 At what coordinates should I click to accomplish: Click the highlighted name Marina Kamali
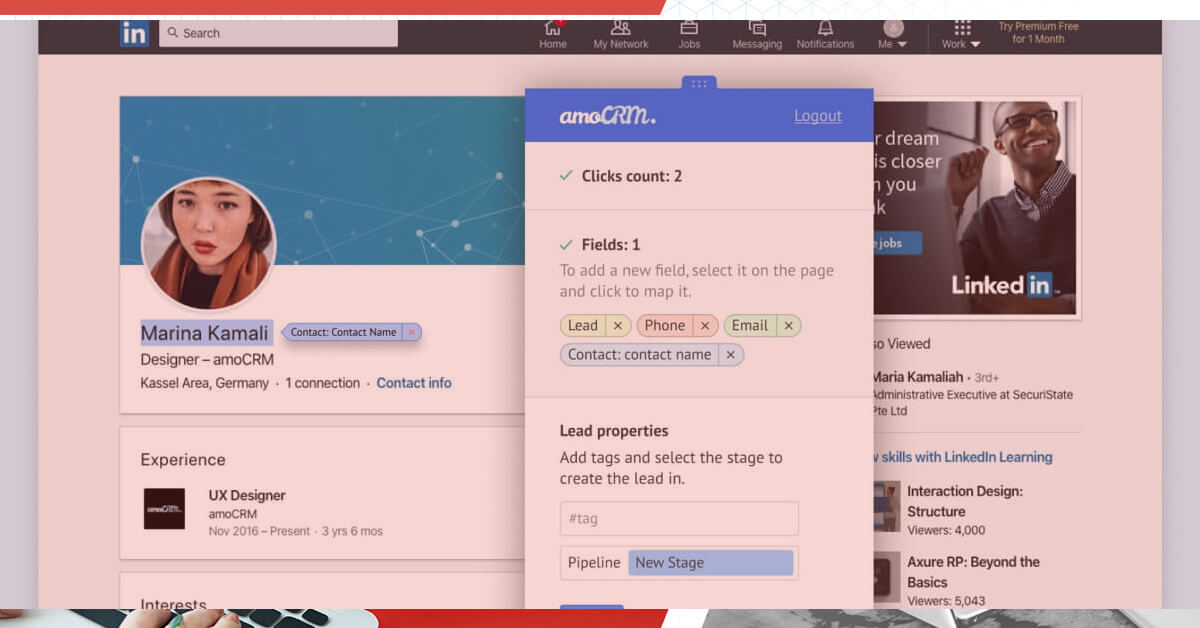coord(206,333)
